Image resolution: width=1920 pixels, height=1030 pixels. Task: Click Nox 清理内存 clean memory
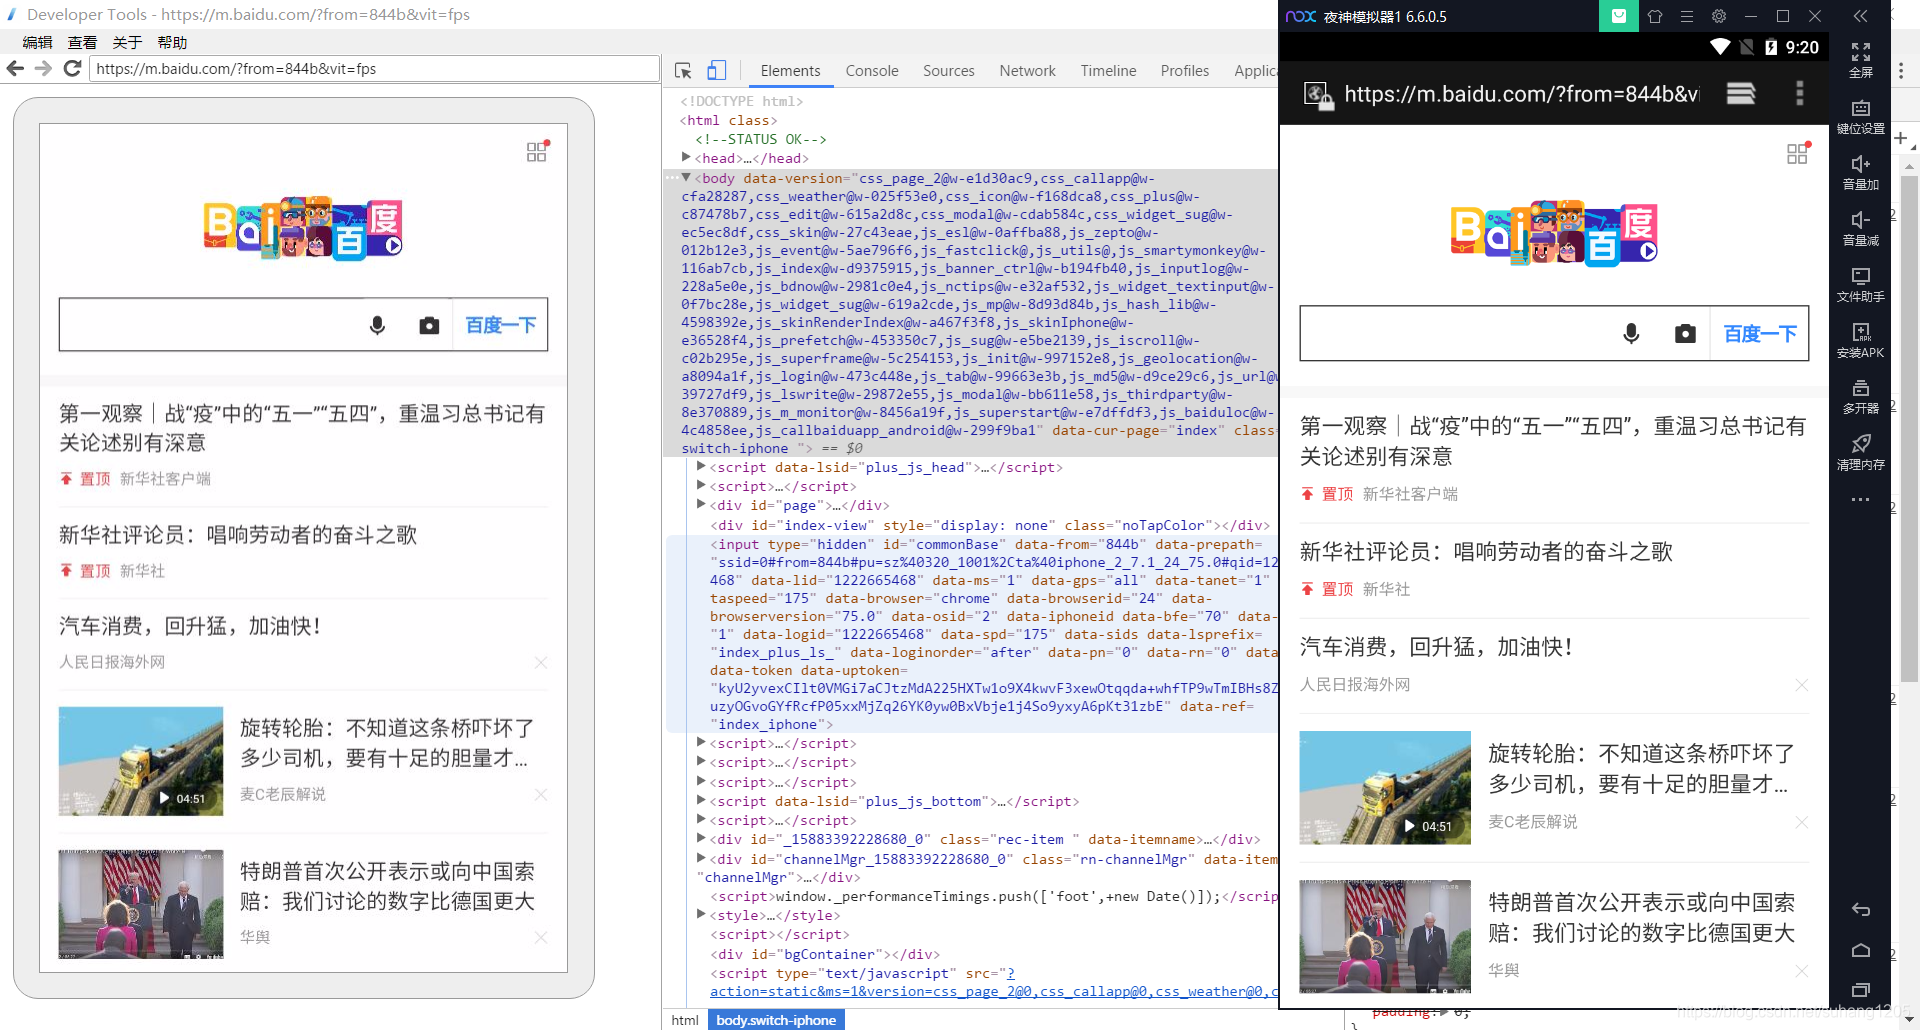[1861, 453]
